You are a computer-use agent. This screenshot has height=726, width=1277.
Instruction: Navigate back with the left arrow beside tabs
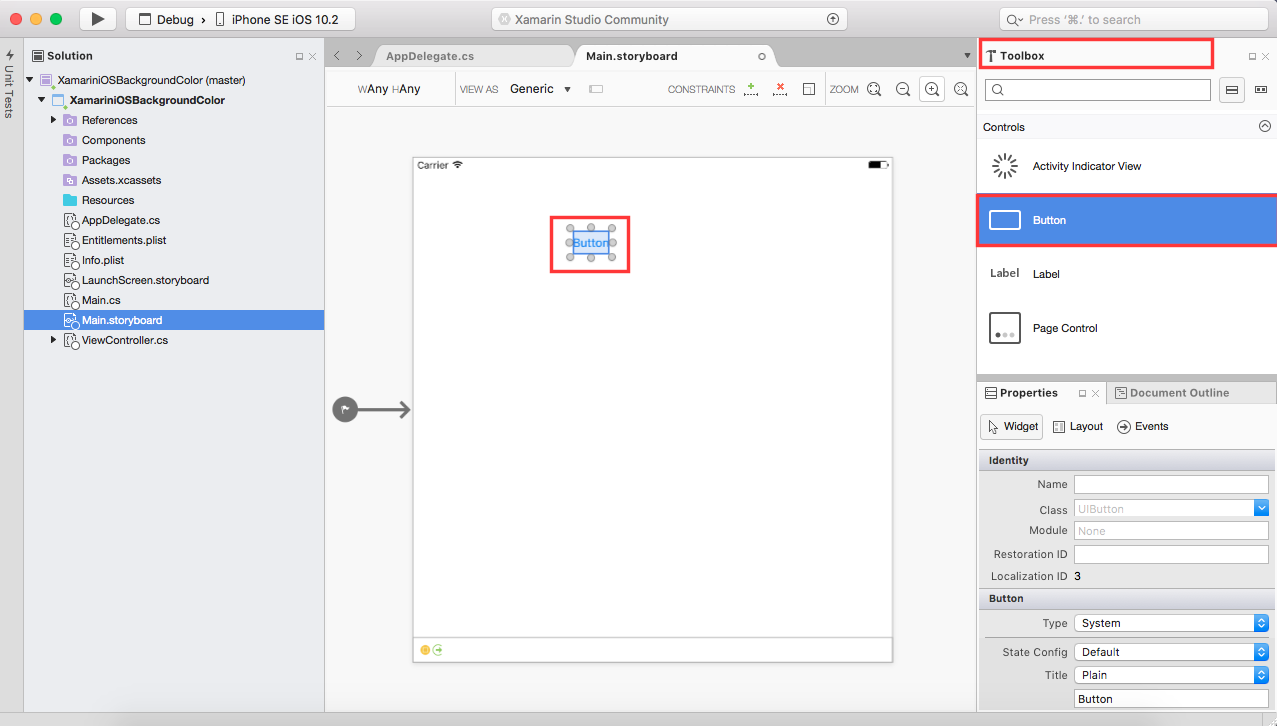pyautogui.click(x=337, y=56)
